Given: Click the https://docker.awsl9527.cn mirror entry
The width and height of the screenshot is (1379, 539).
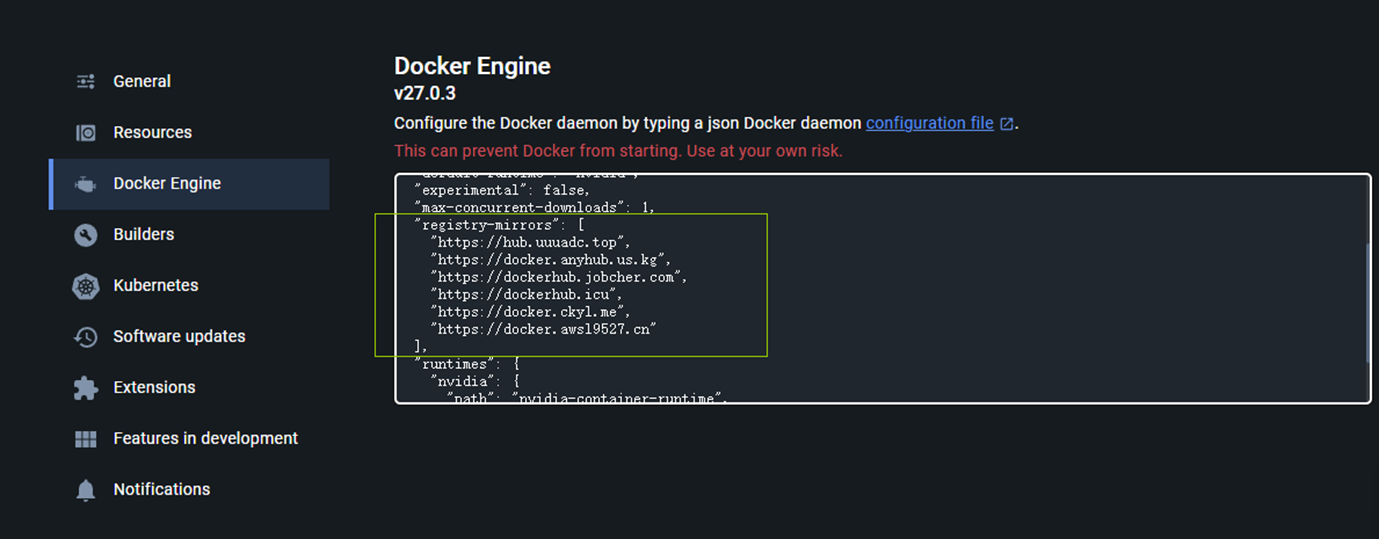Looking at the screenshot, I should click(x=543, y=329).
